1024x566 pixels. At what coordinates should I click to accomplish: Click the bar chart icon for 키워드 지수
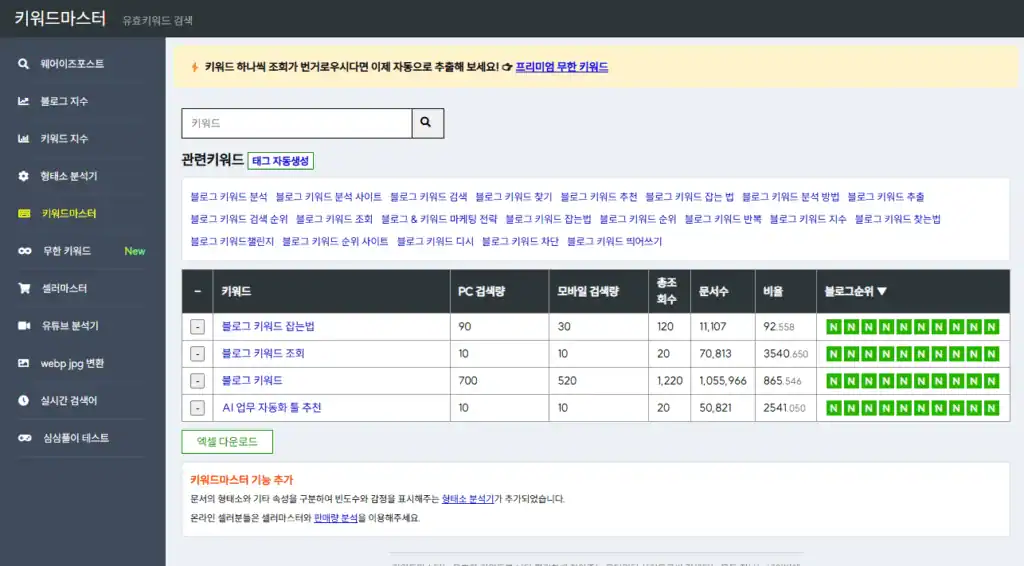(23, 139)
